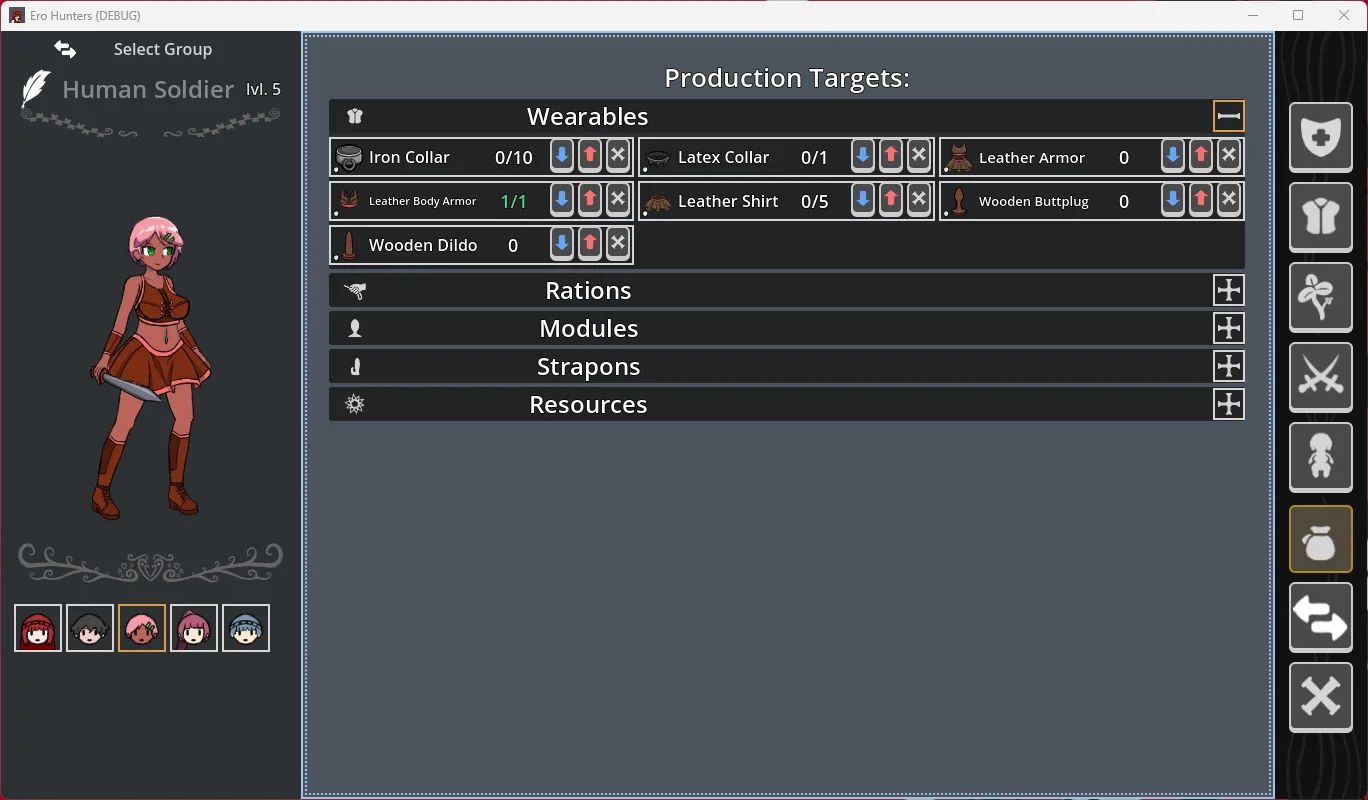
Task: Increase Latex Collar production target
Action: click(x=890, y=156)
